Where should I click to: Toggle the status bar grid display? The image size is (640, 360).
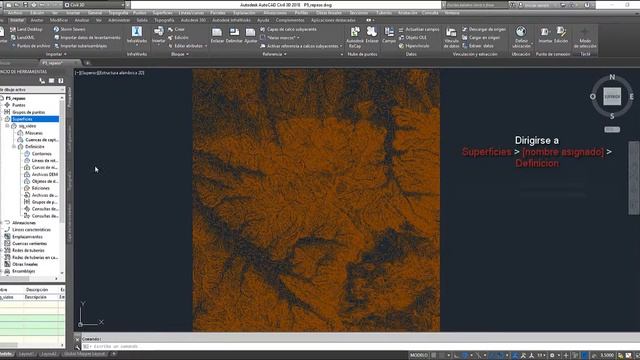434,356
